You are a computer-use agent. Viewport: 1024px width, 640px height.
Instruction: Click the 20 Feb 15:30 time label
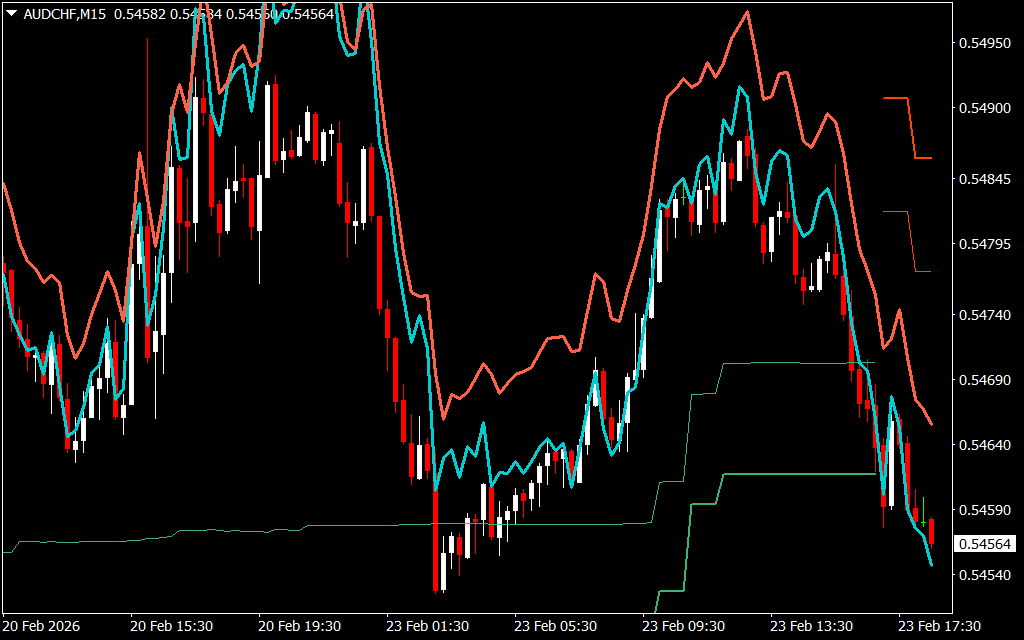(x=171, y=626)
